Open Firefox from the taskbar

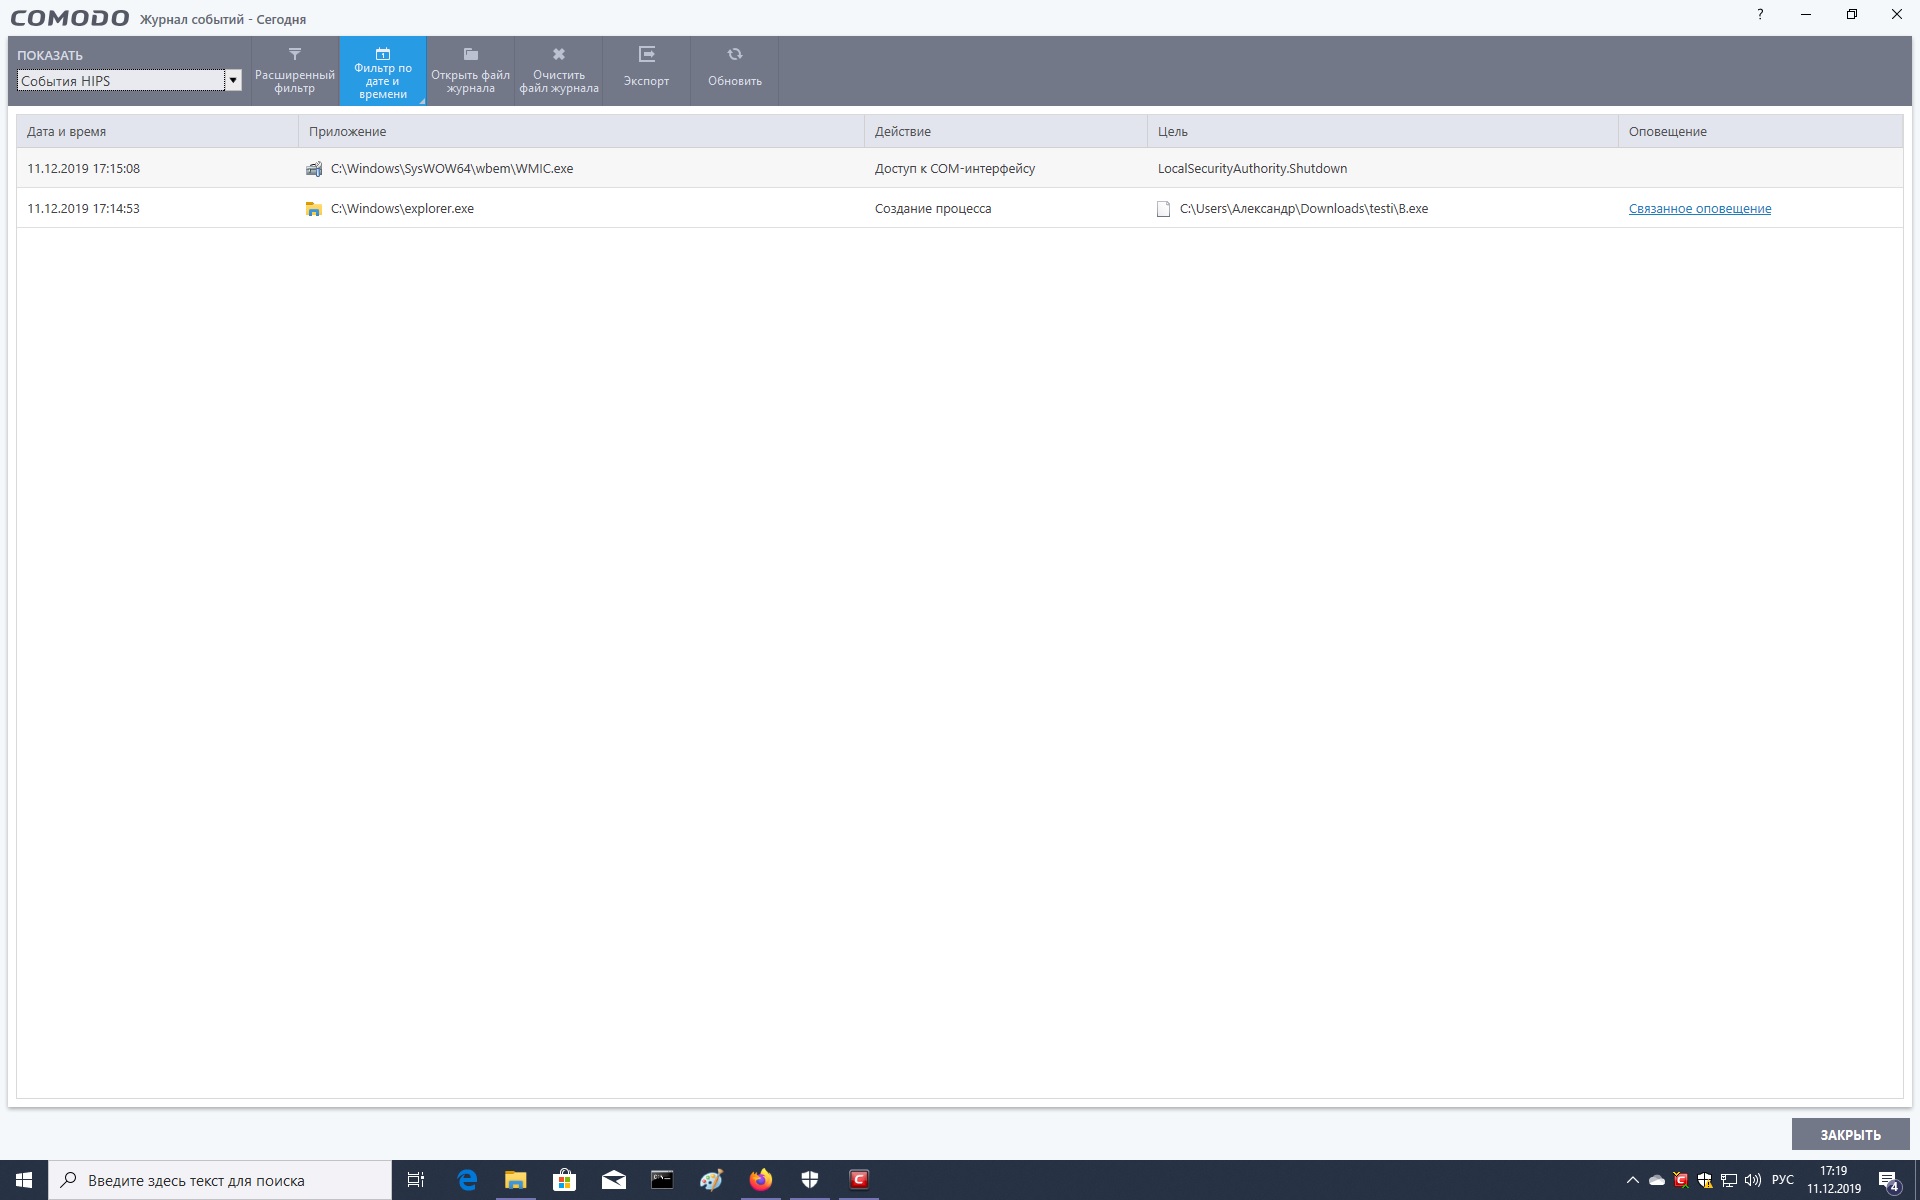pos(761,1180)
